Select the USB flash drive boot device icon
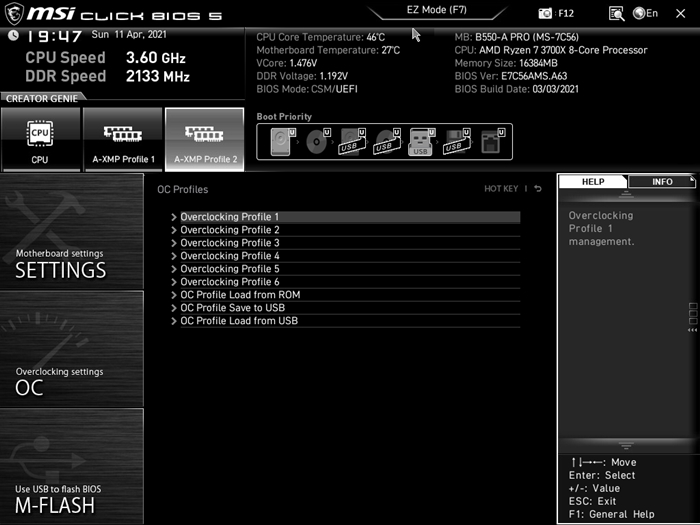 coord(420,142)
